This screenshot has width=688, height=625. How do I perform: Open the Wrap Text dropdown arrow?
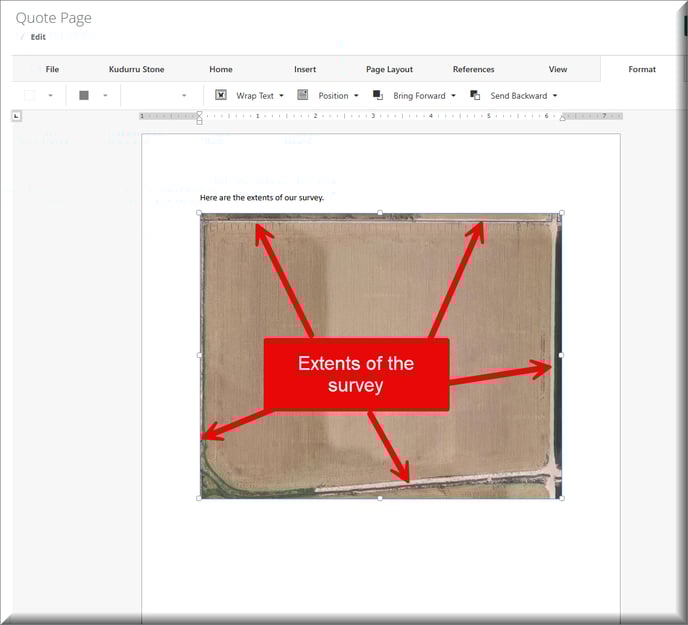pos(281,96)
